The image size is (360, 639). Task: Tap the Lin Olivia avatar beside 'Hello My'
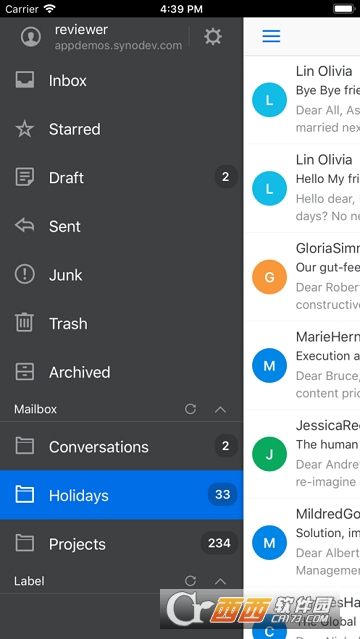269,188
